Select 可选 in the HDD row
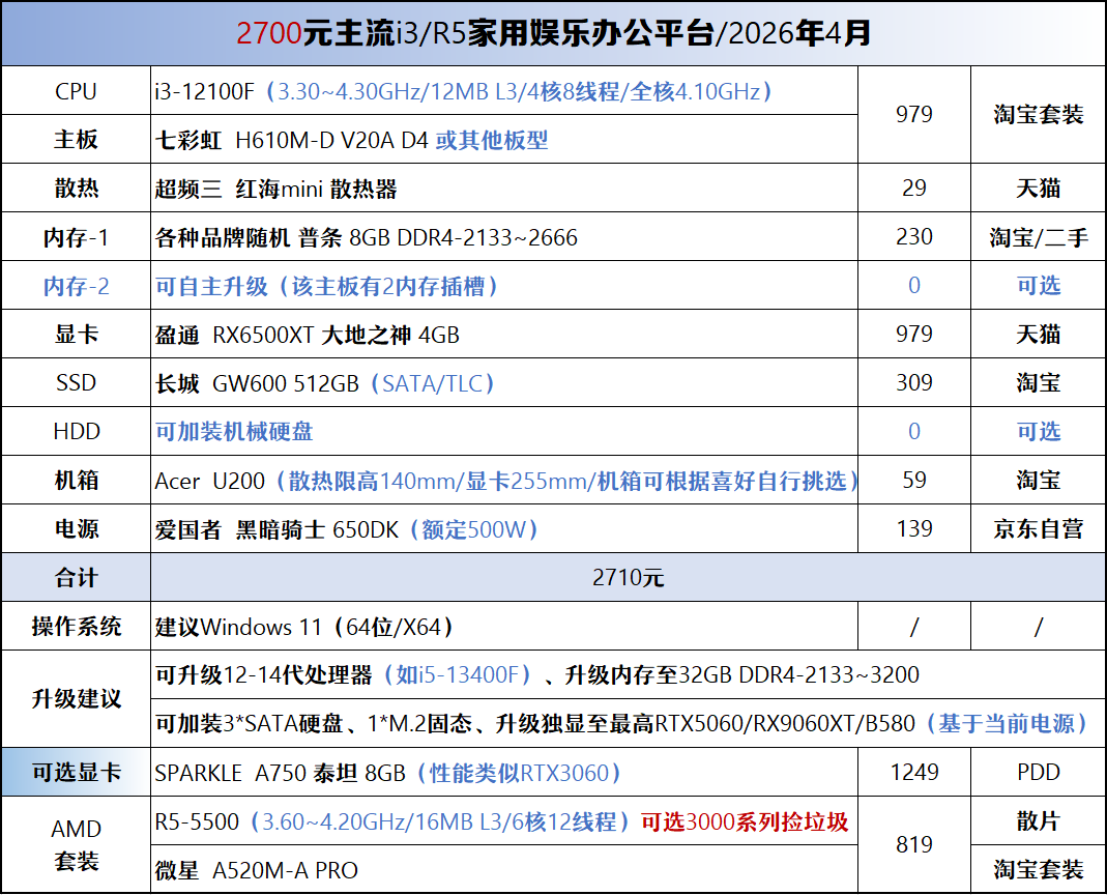Image resolution: width=1108 pixels, height=895 pixels. [1038, 431]
